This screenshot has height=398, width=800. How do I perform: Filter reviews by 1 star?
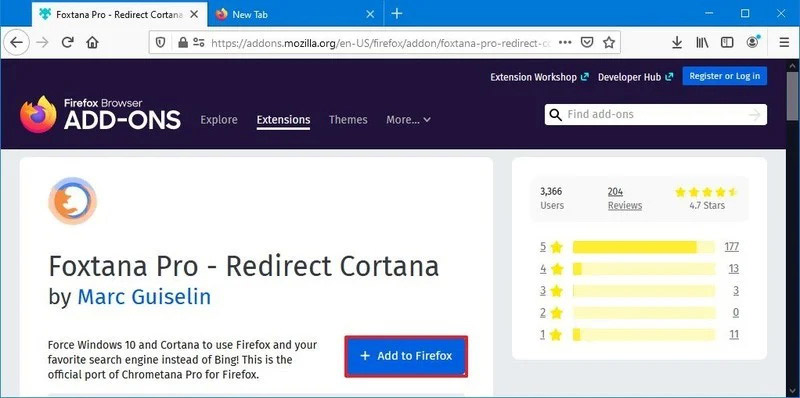tap(551, 335)
